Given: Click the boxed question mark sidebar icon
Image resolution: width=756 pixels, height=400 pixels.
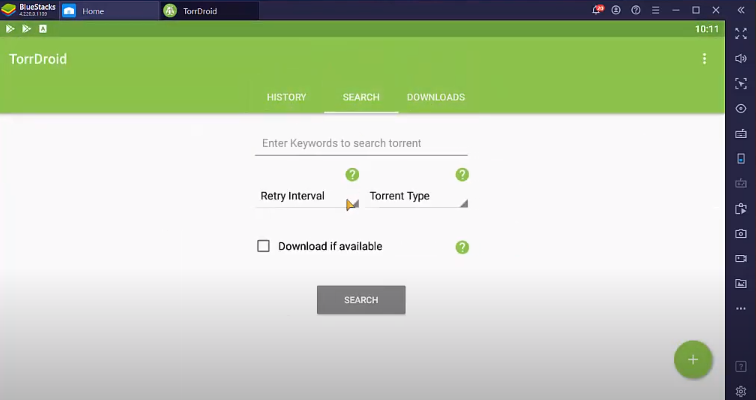Looking at the screenshot, I should tap(741, 367).
